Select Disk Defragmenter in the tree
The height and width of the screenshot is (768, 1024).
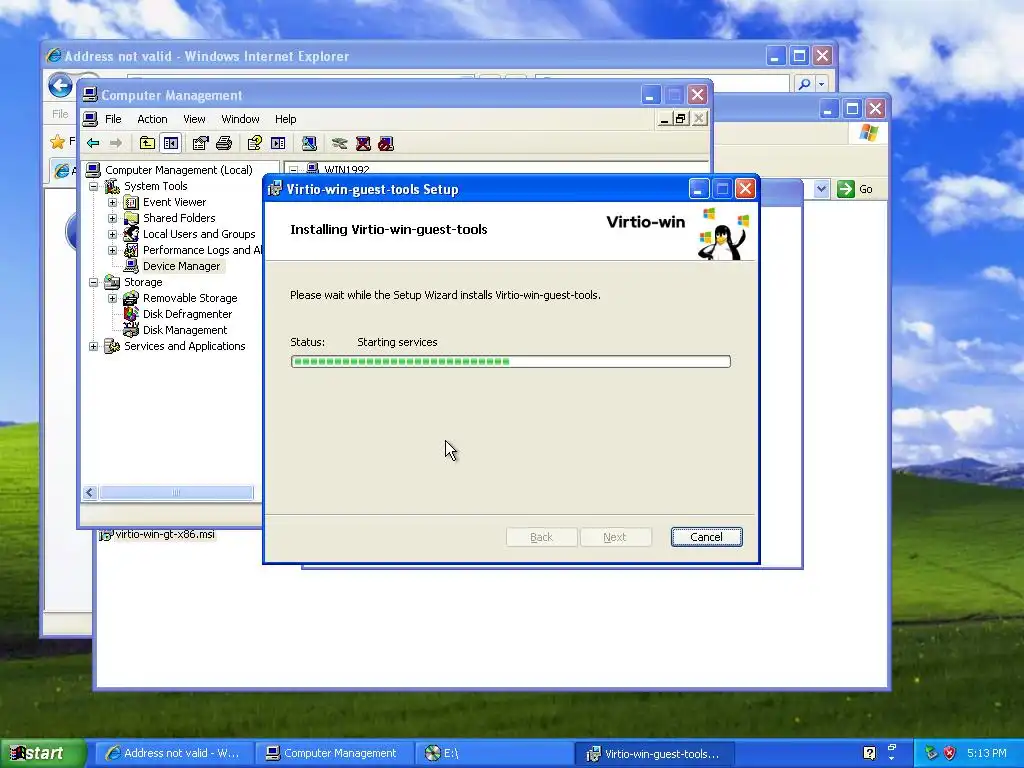point(187,314)
